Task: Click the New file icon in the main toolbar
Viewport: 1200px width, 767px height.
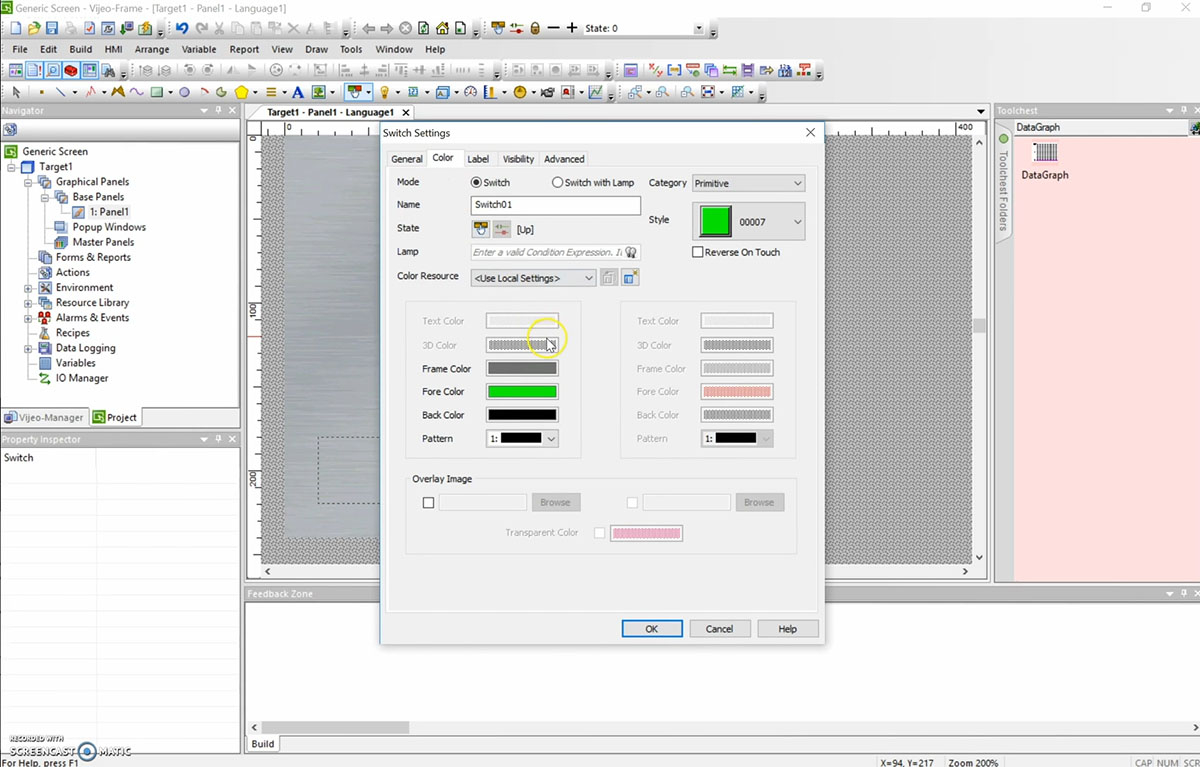Action: click(x=17, y=28)
